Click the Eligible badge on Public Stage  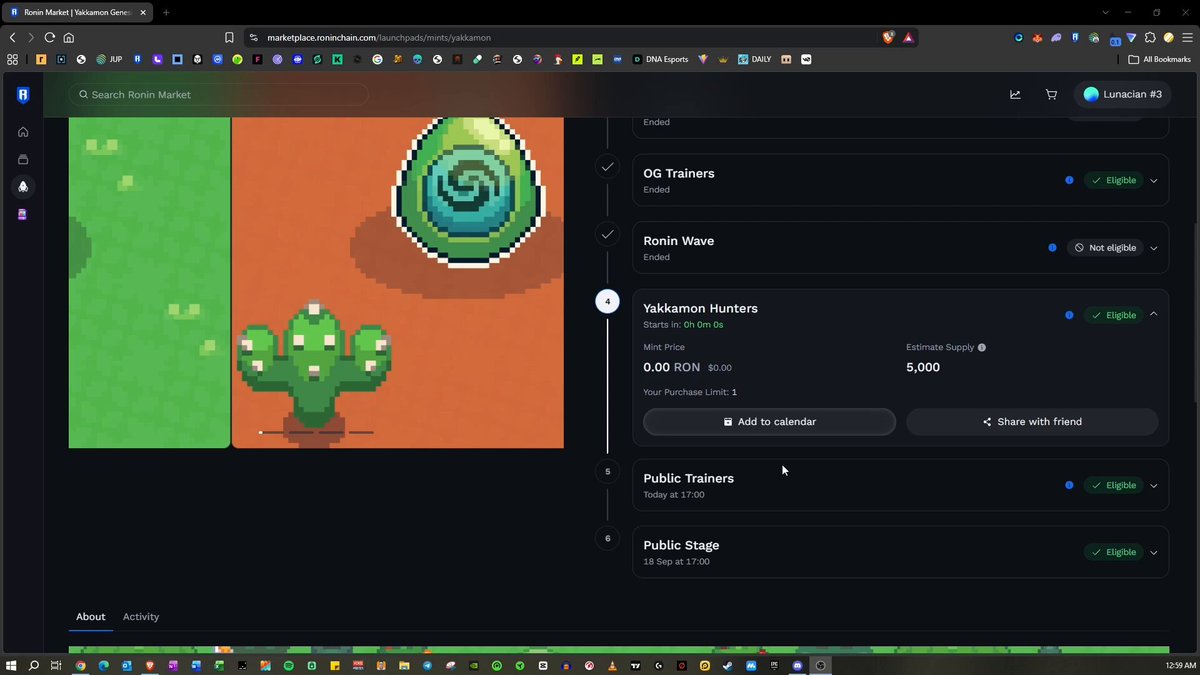[x=1113, y=552]
